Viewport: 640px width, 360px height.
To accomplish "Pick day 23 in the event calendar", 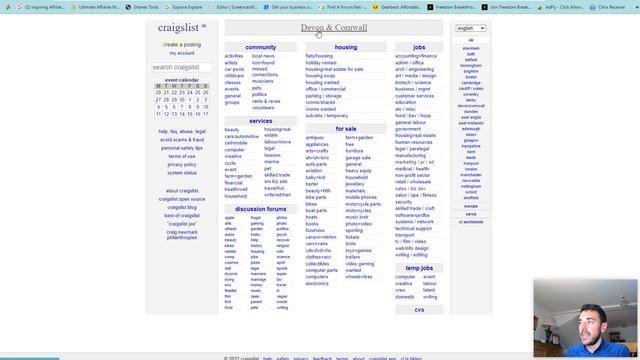I will [x=182, y=93].
